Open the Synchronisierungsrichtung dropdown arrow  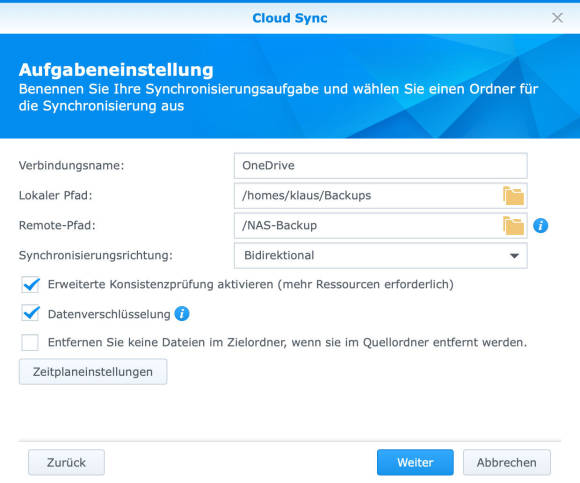(x=514, y=256)
